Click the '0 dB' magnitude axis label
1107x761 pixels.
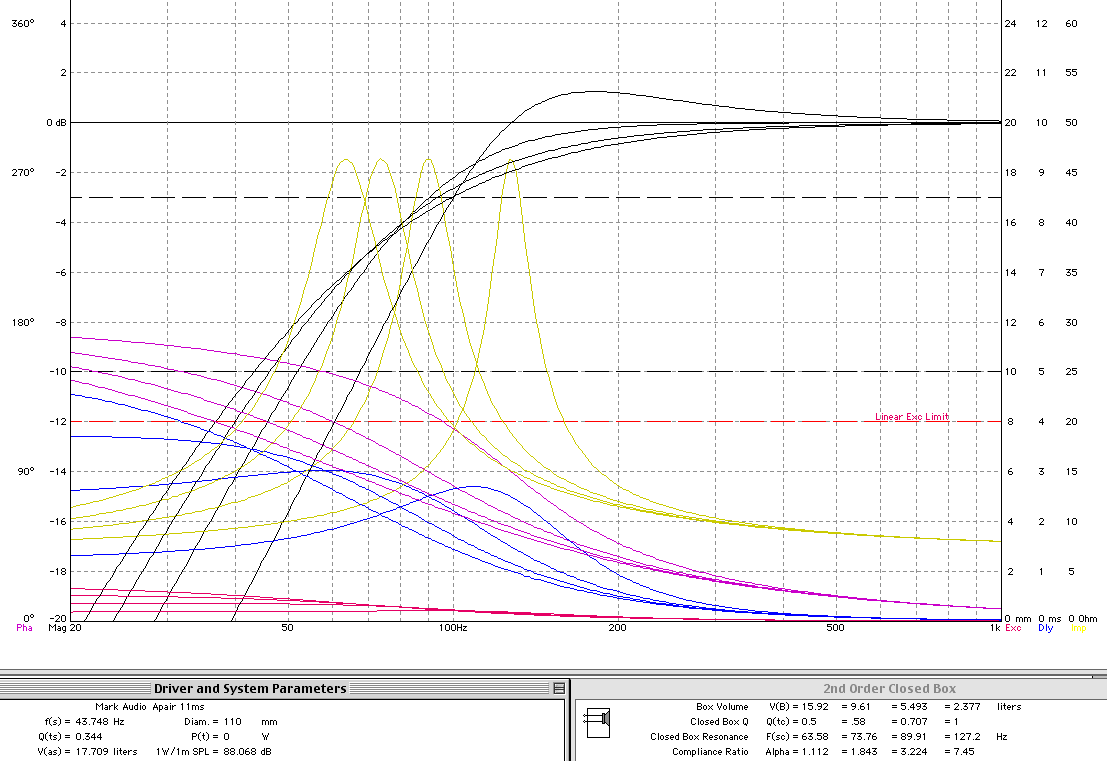pos(56,123)
